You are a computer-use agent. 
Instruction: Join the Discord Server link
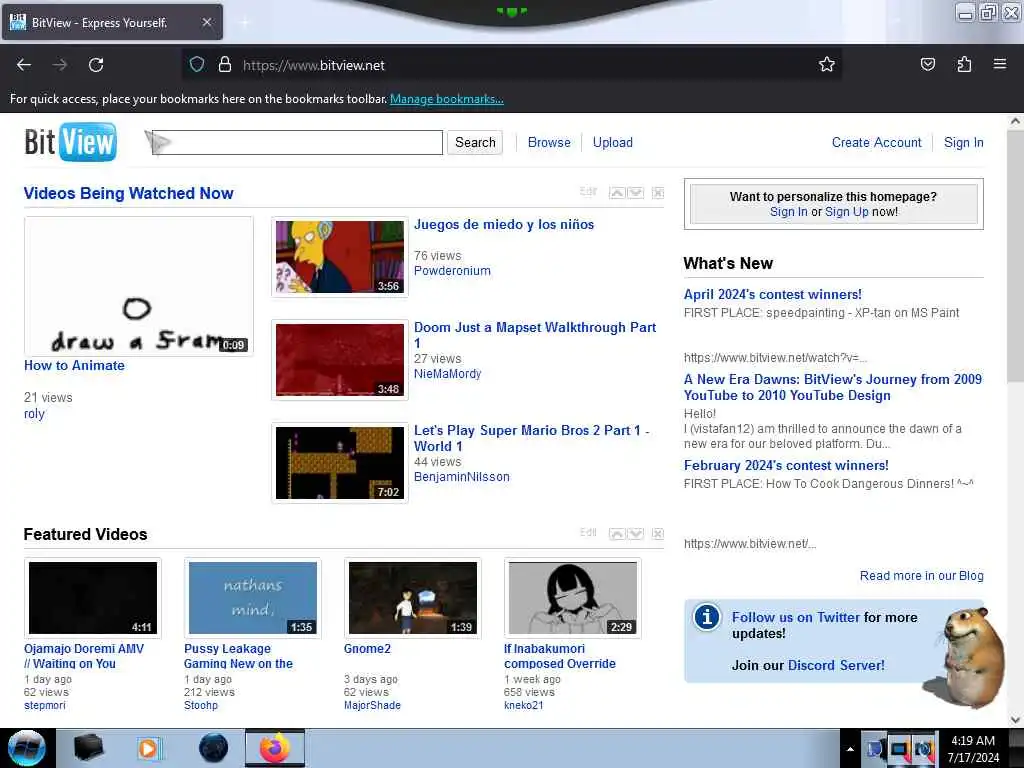tap(836, 665)
